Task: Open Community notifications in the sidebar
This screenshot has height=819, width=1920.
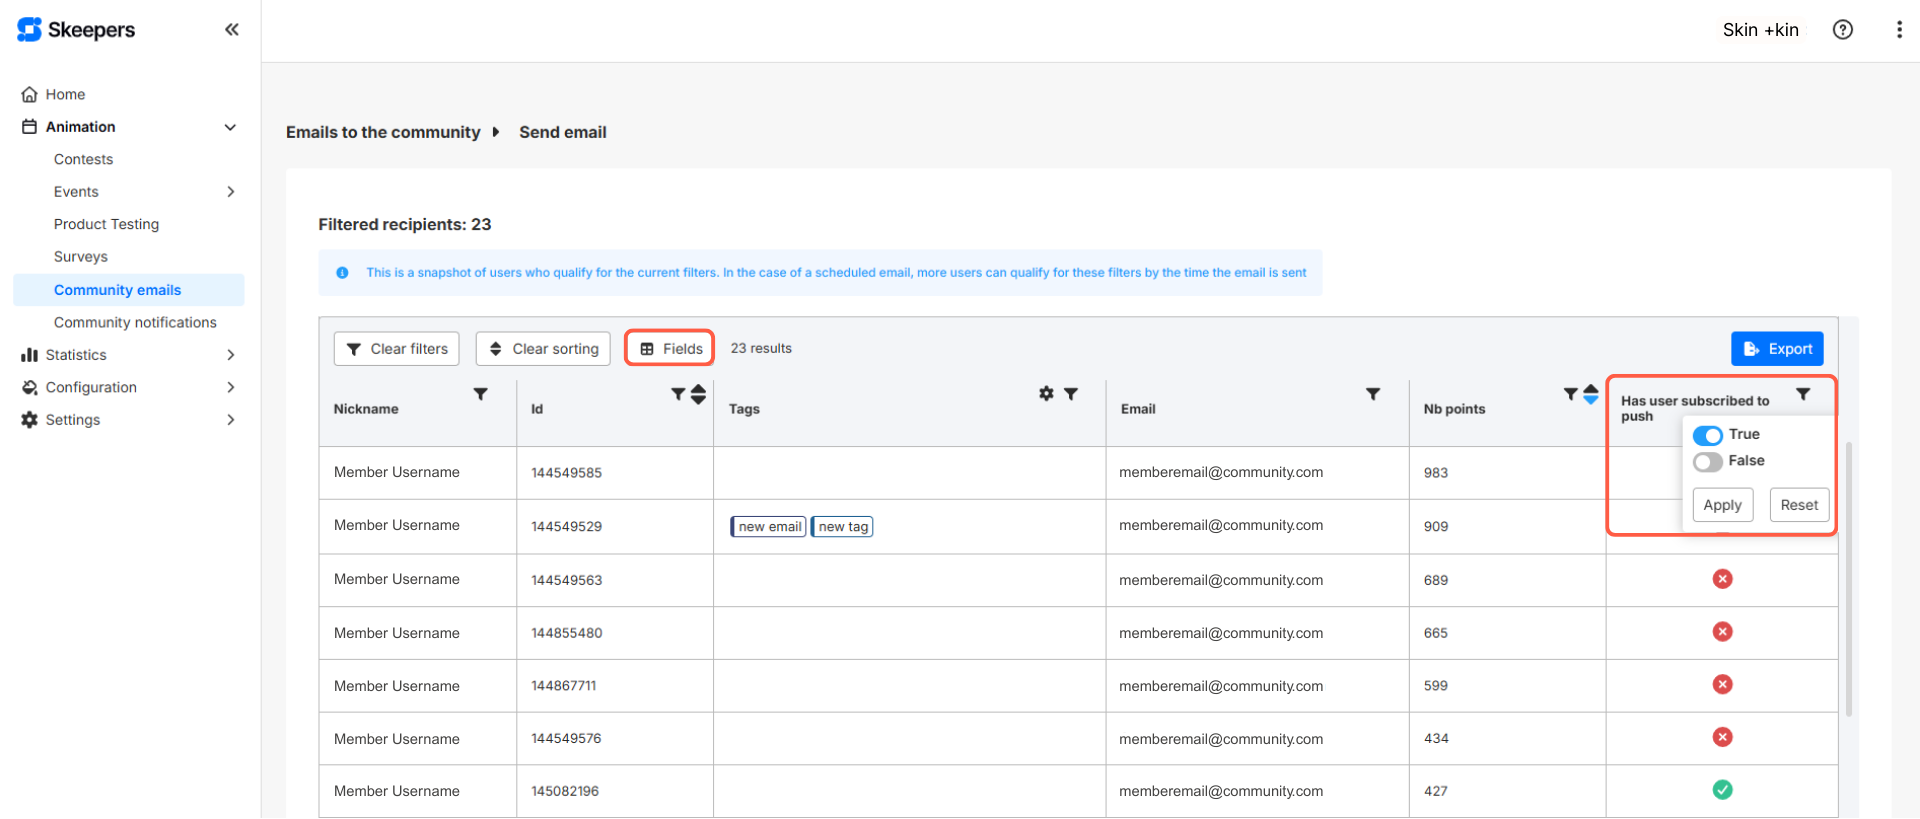Action: point(135,323)
